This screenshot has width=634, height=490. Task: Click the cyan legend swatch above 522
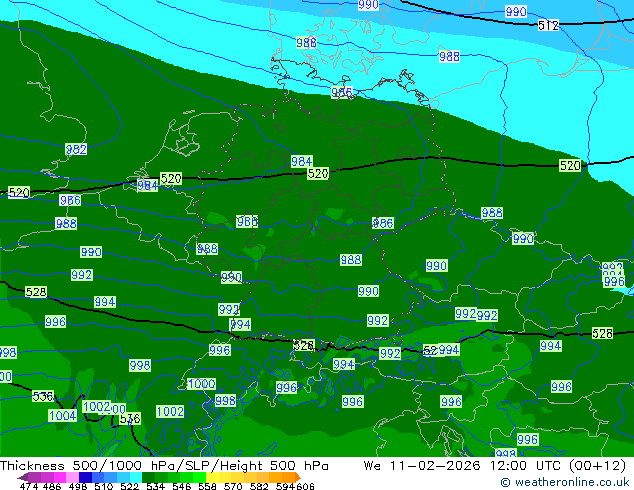click(136, 477)
